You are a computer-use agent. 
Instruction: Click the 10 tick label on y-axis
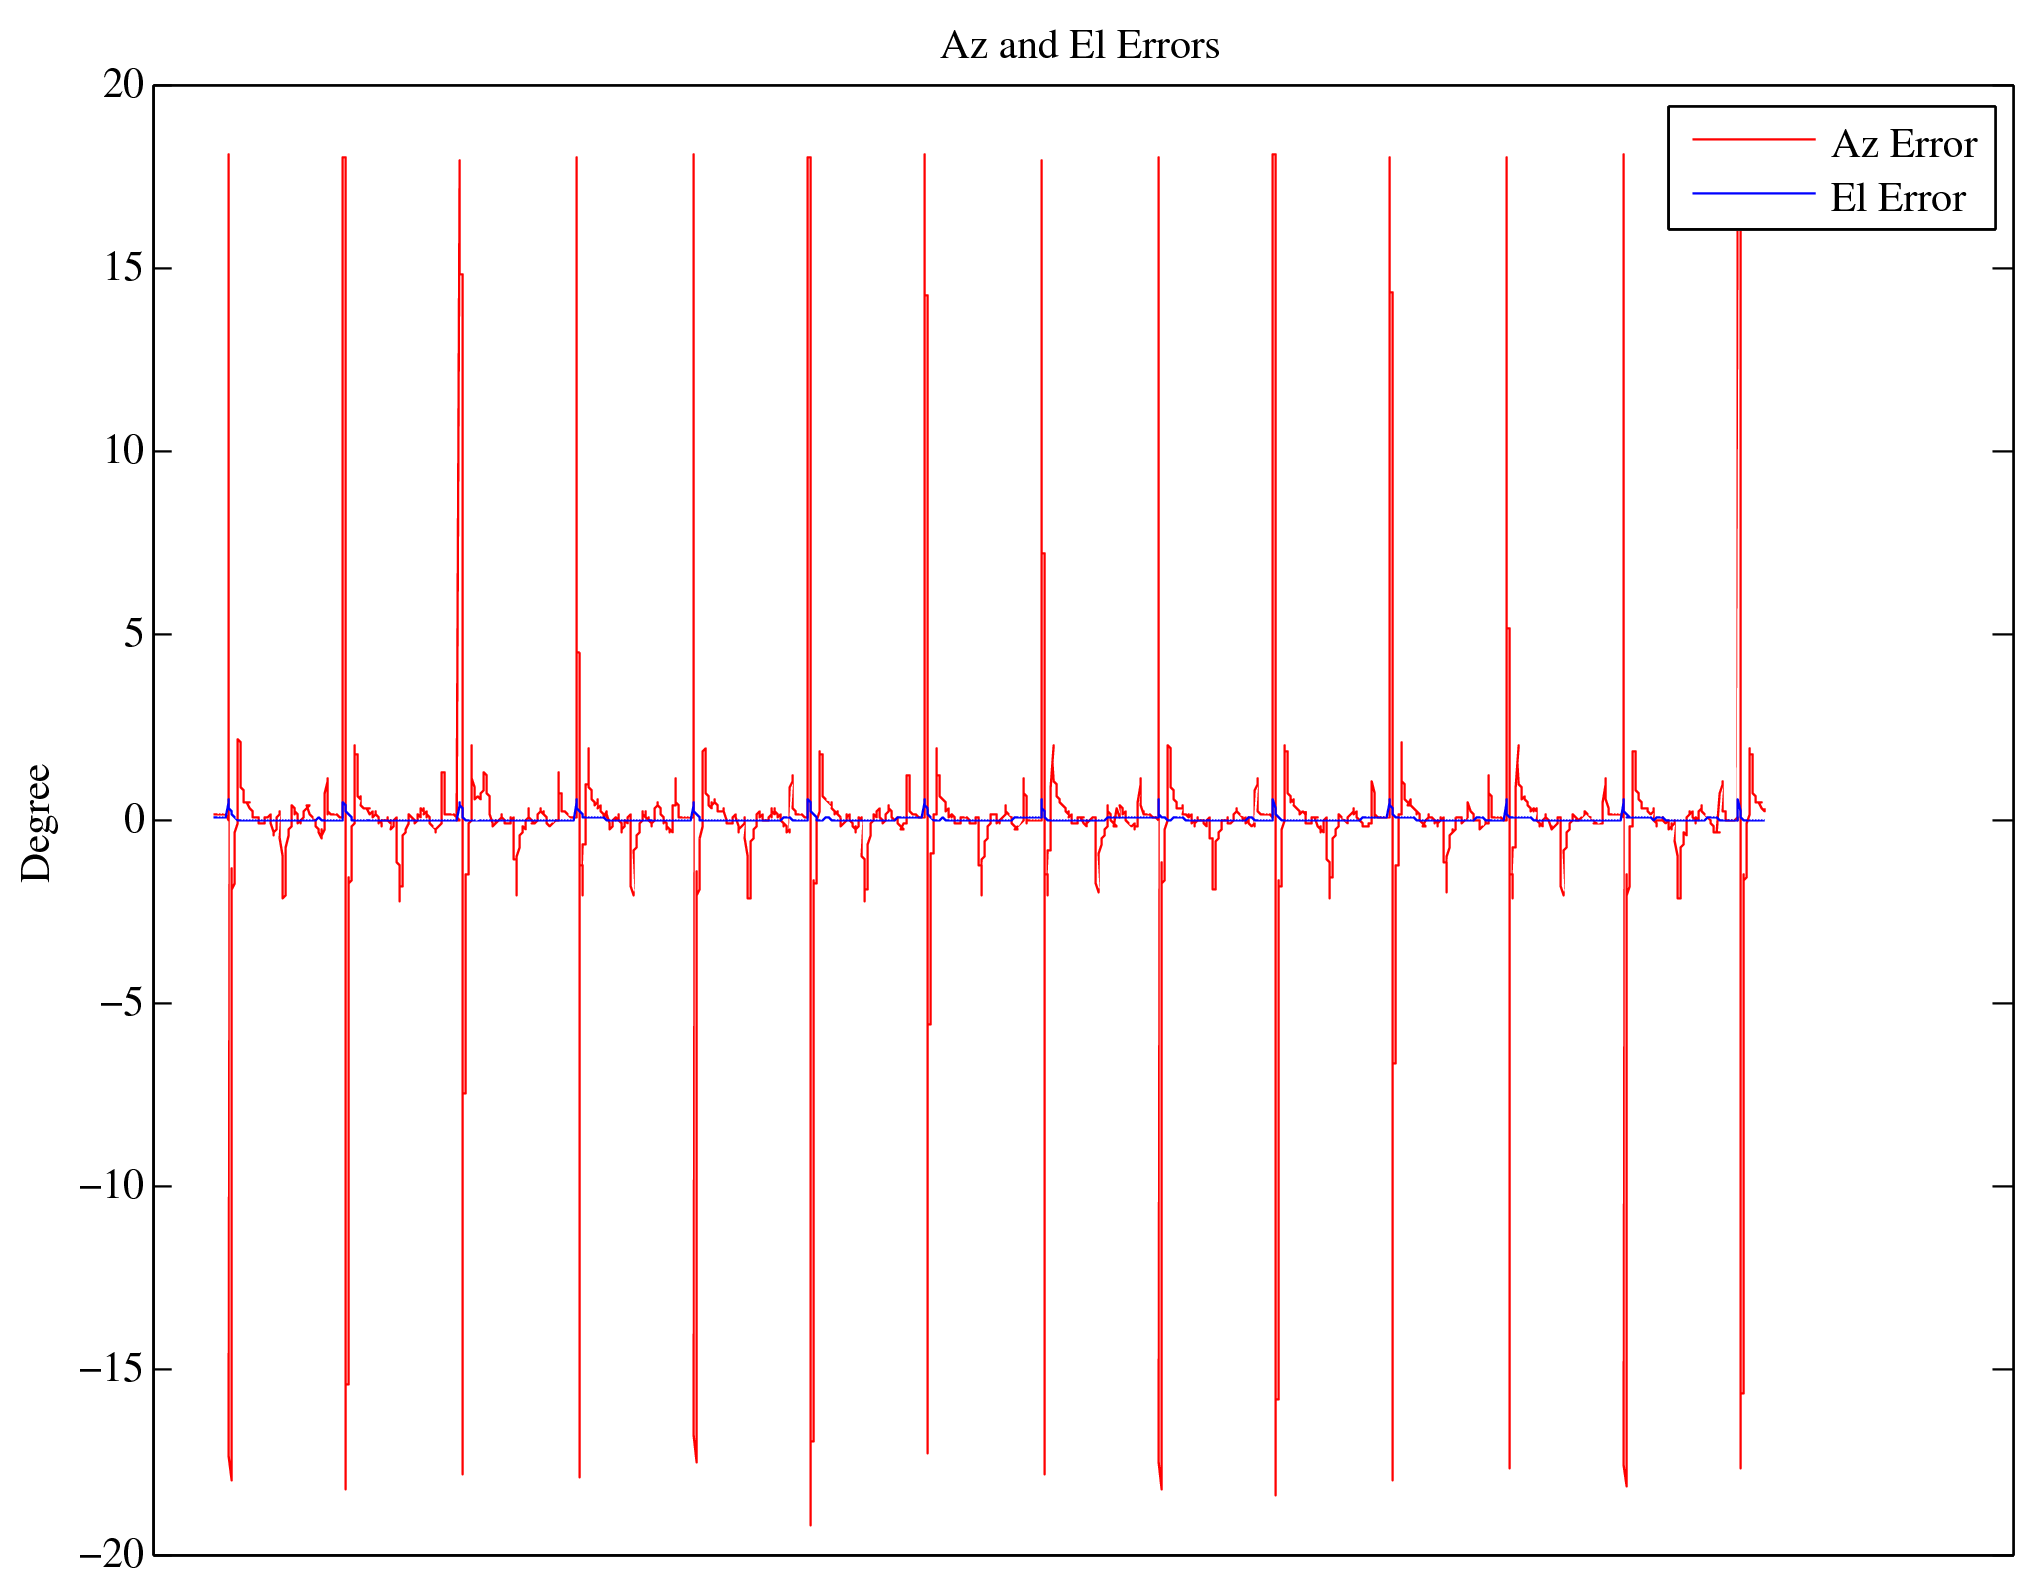point(124,451)
